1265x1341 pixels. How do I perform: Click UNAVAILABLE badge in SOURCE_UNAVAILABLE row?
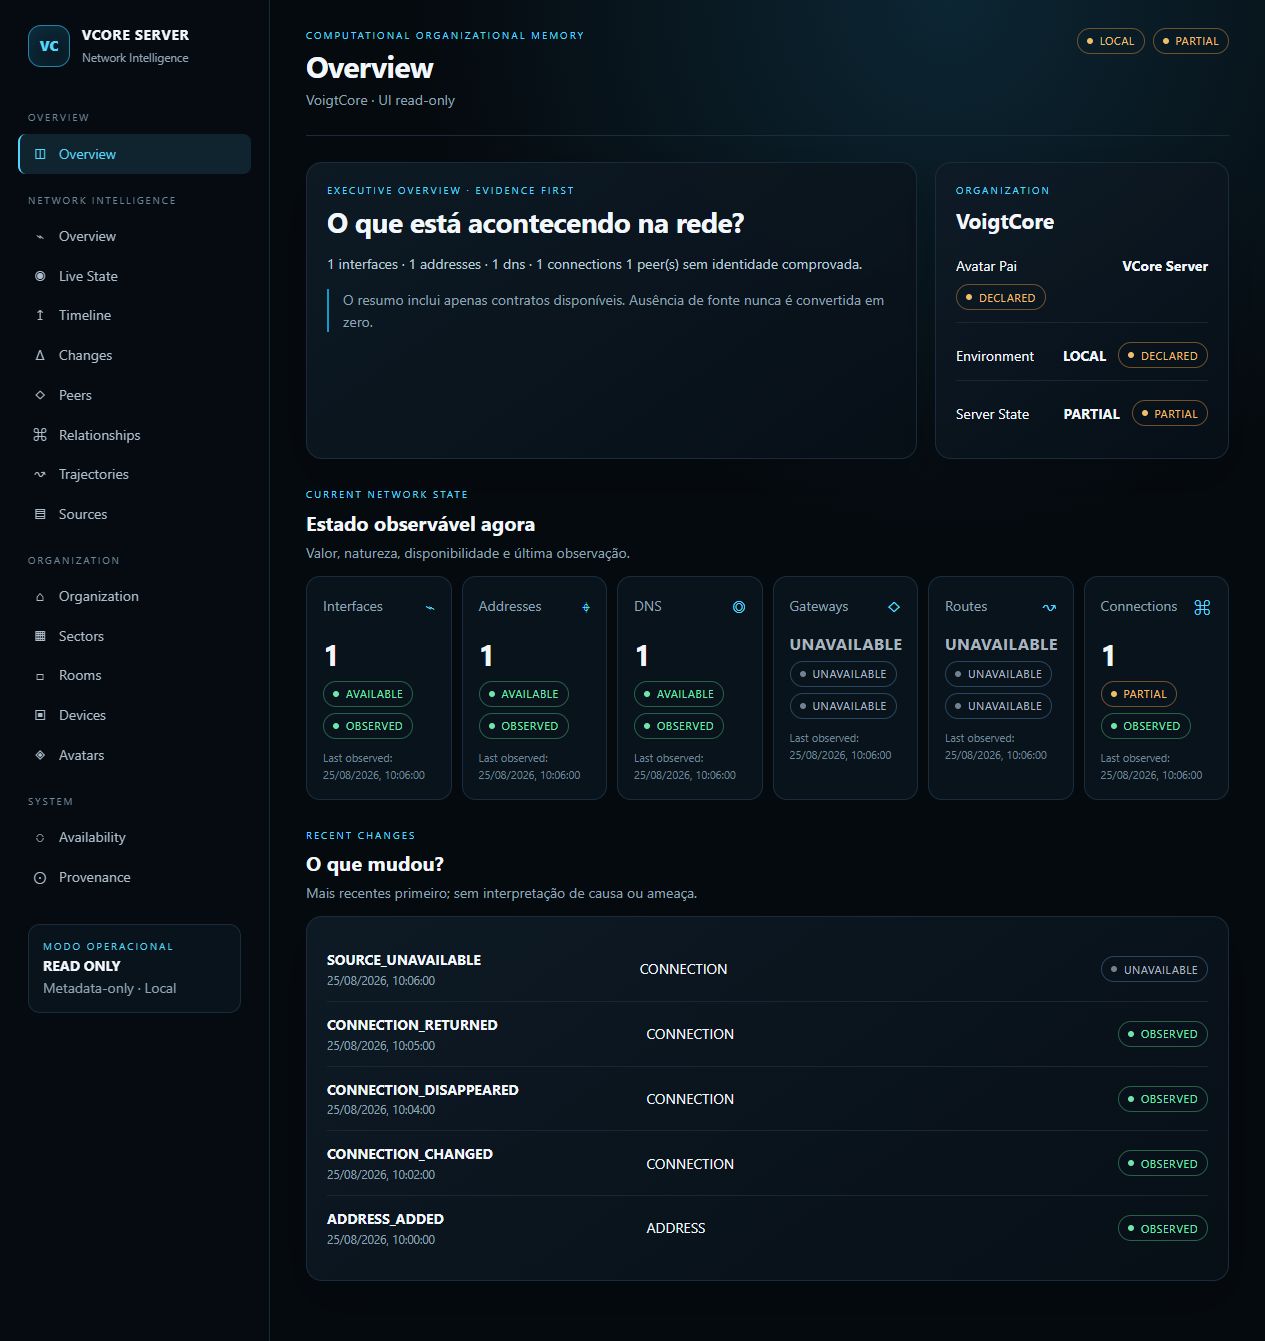pyautogui.click(x=1154, y=970)
